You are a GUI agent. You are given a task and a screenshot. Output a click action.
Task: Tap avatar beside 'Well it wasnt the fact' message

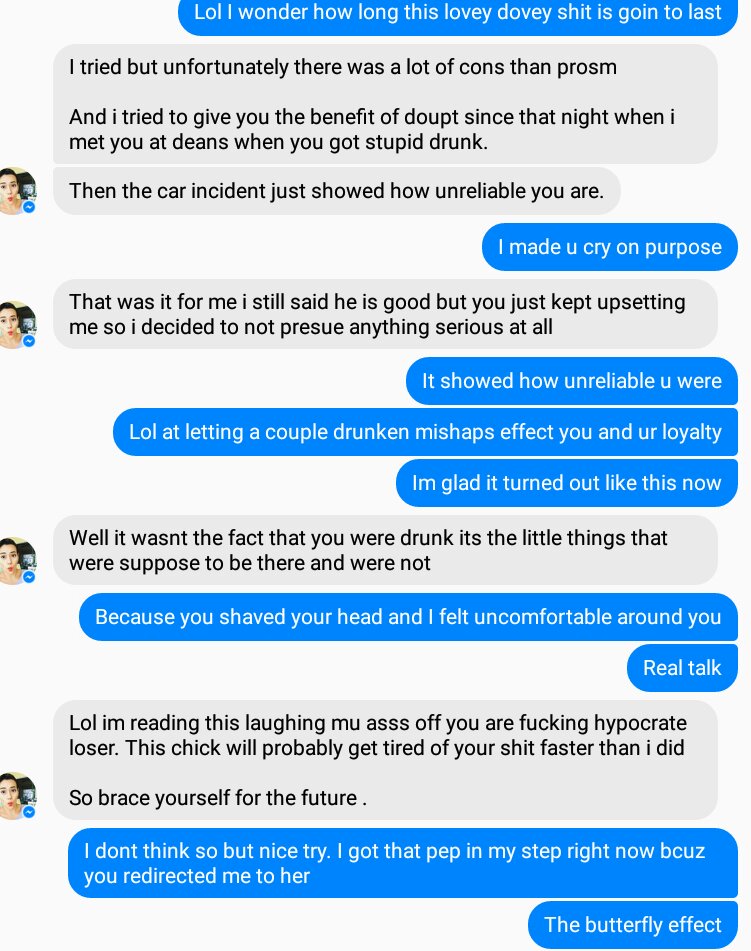pos(17,561)
